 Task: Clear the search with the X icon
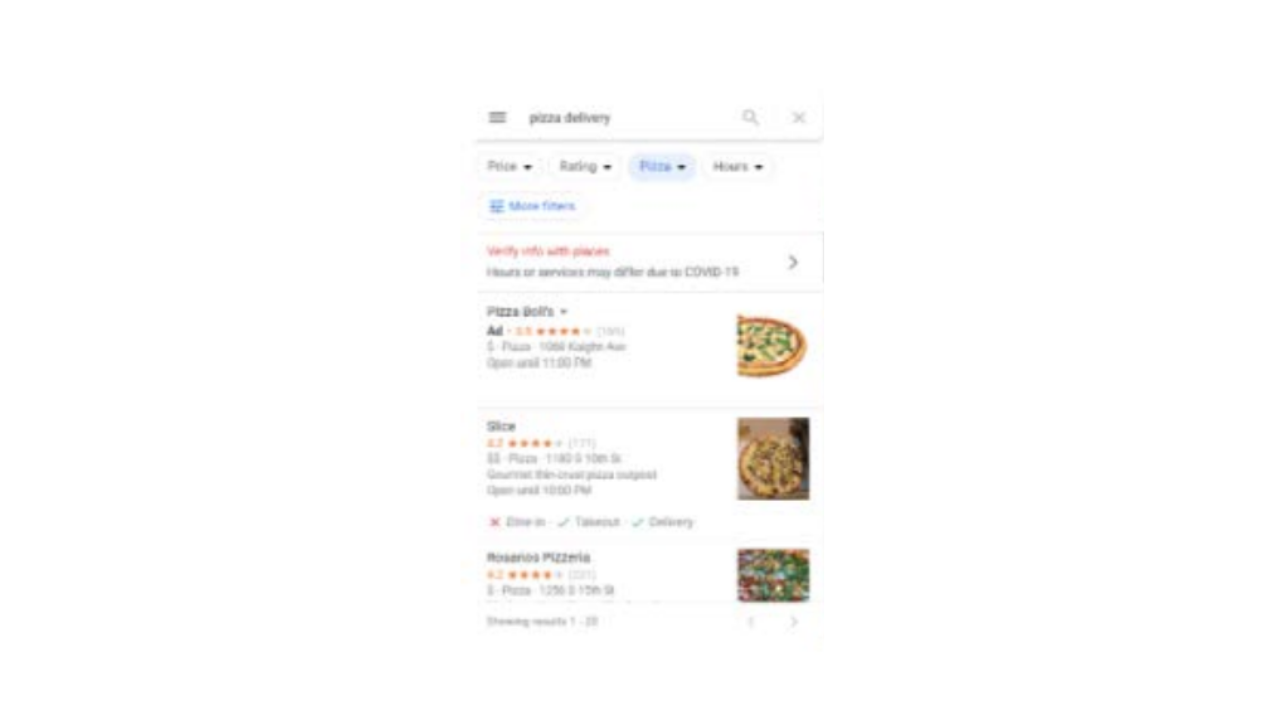tap(799, 117)
